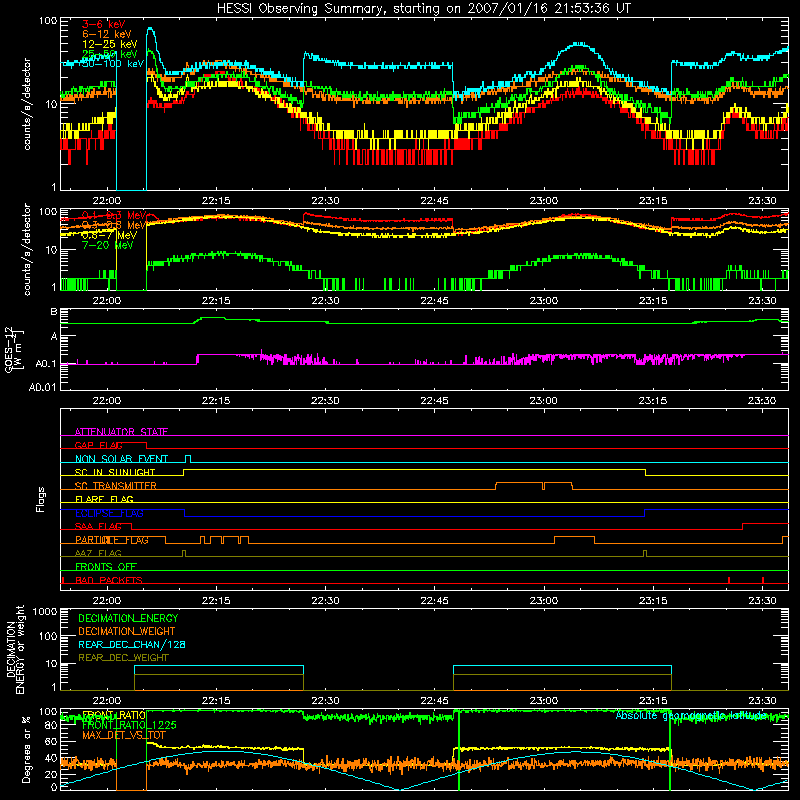The width and height of the screenshot is (800, 800).
Task: Select the 23:00 tick under the MeV panel
Action: pyautogui.click(x=543, y=301)
